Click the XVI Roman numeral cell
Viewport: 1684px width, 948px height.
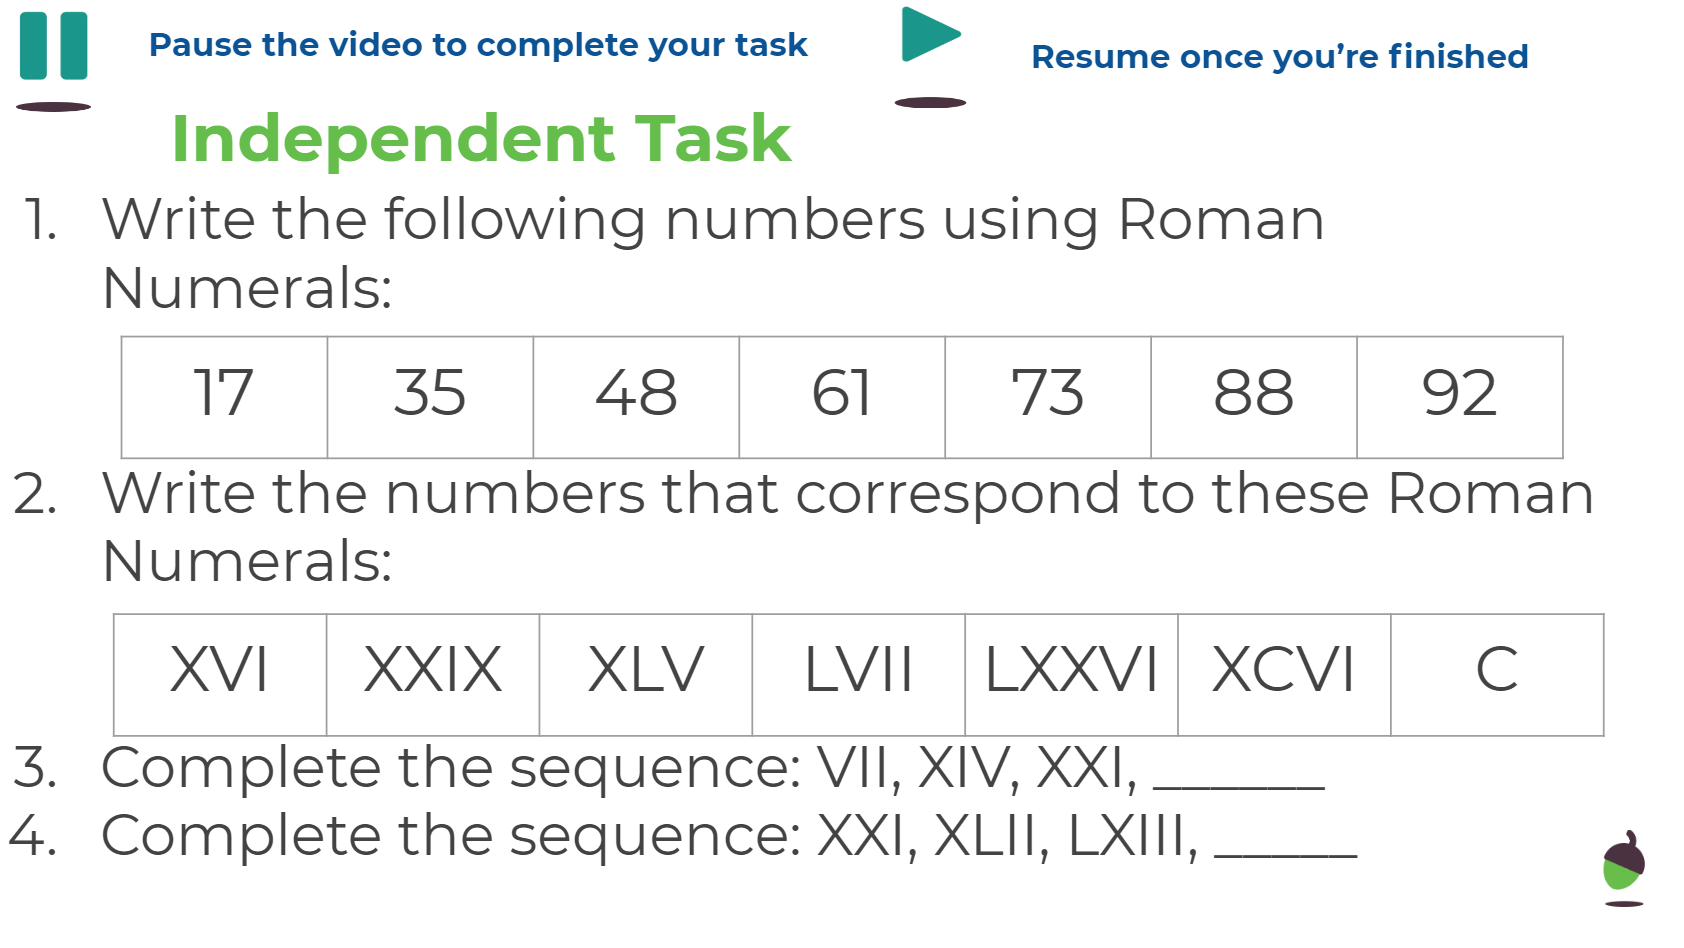(220, 675)
